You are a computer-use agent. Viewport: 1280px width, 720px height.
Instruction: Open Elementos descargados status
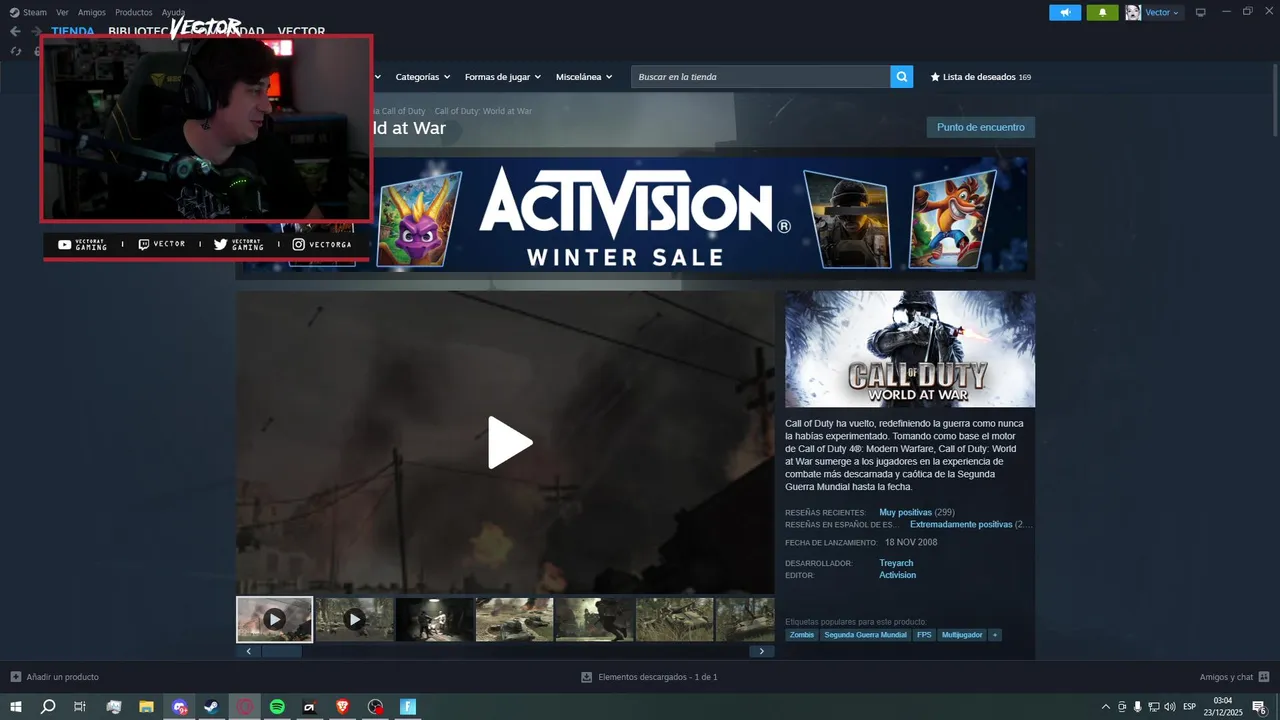[657, 677]
